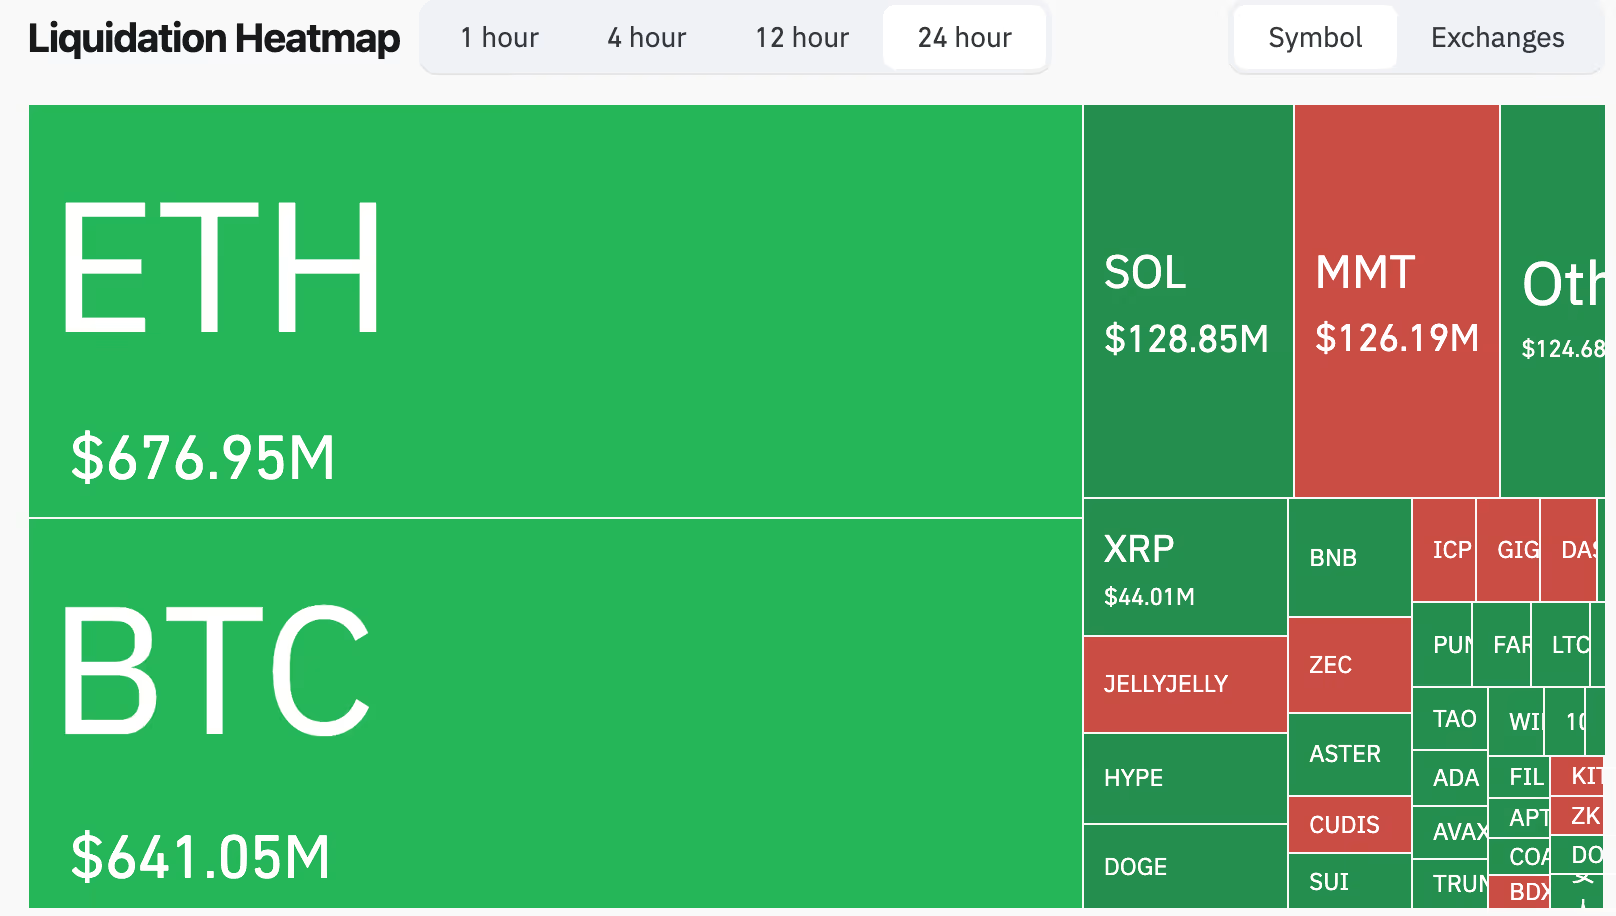Re-select the 24 hour timeframe
Screen dimensions: 1616x916
[963, 37]
